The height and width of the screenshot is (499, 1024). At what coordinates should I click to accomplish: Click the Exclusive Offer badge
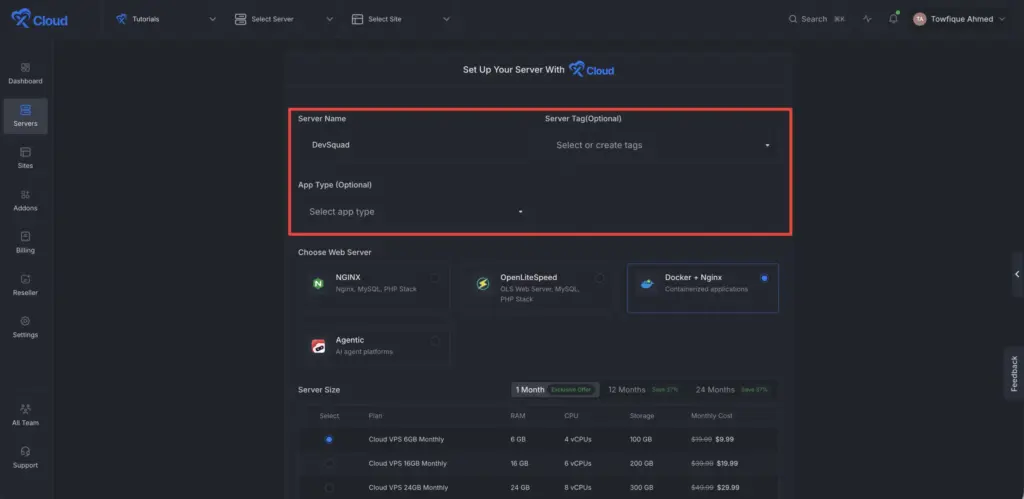click(571, 389)
